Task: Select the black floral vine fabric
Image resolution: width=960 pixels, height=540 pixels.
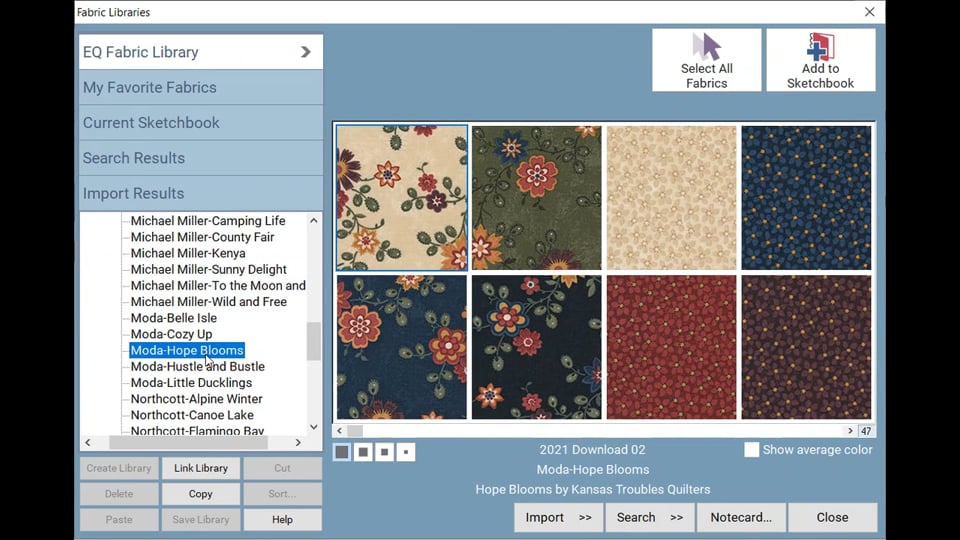Action: coord(537,347)
